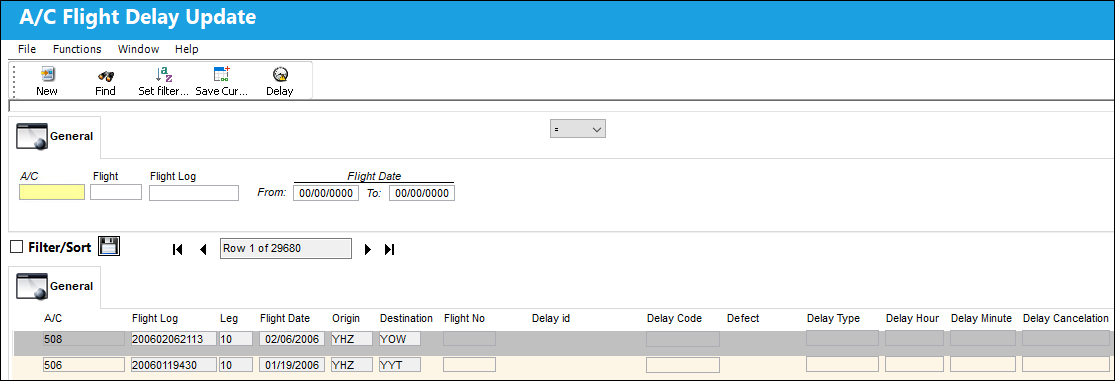Jump to first row arrow
Viewport: 1115px width, 381px height.
point(178,249)
